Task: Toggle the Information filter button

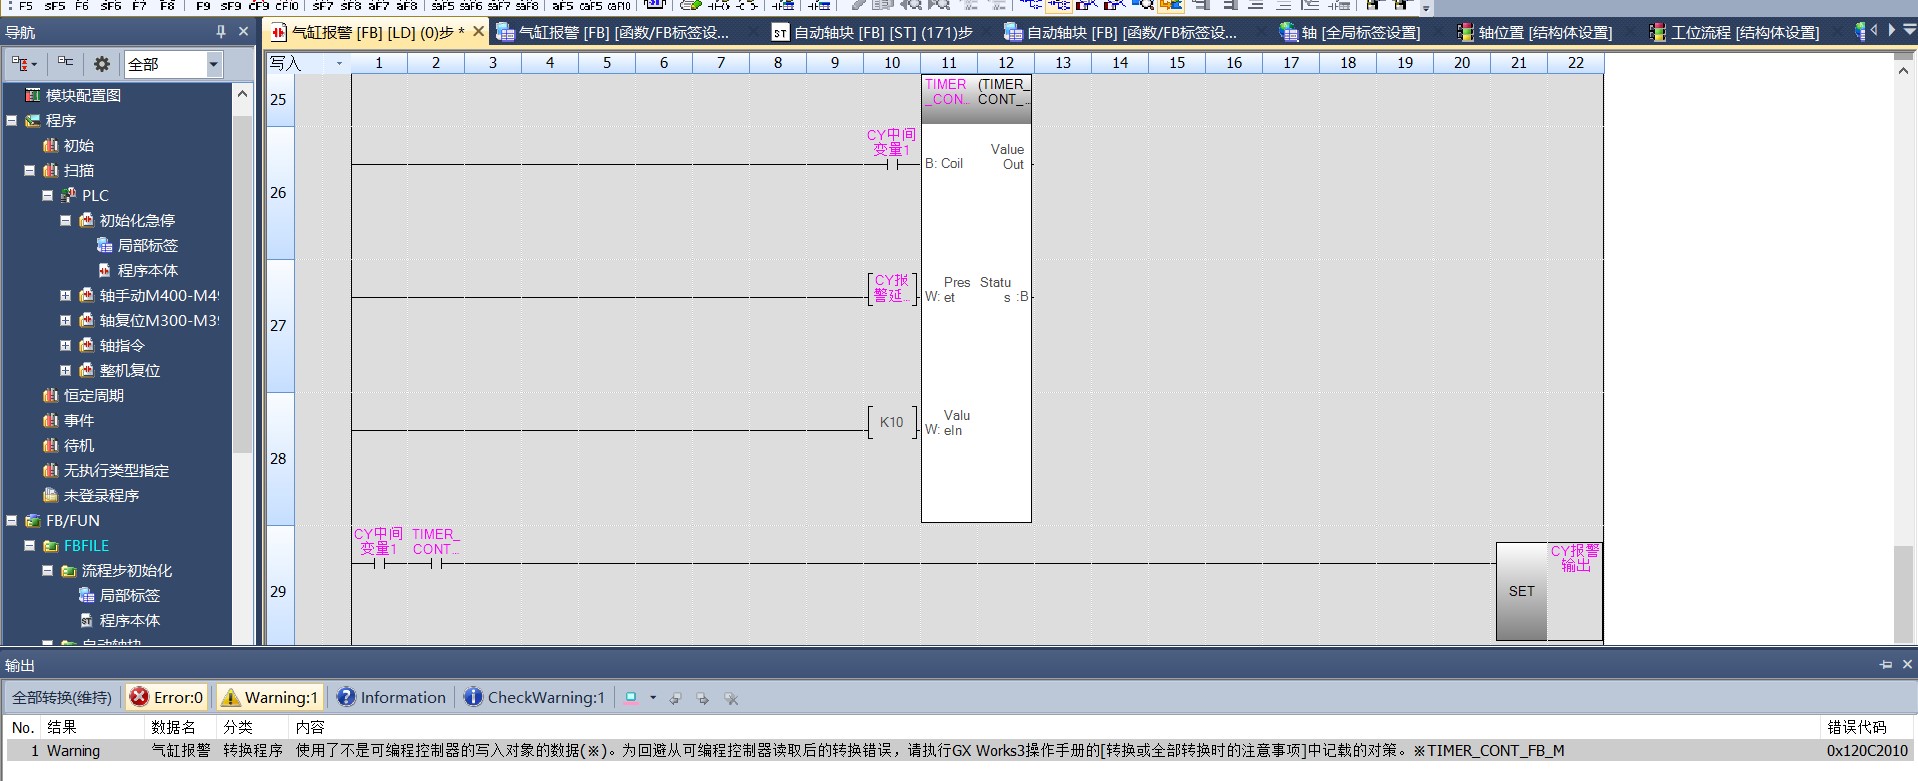Action: (391, 697)
